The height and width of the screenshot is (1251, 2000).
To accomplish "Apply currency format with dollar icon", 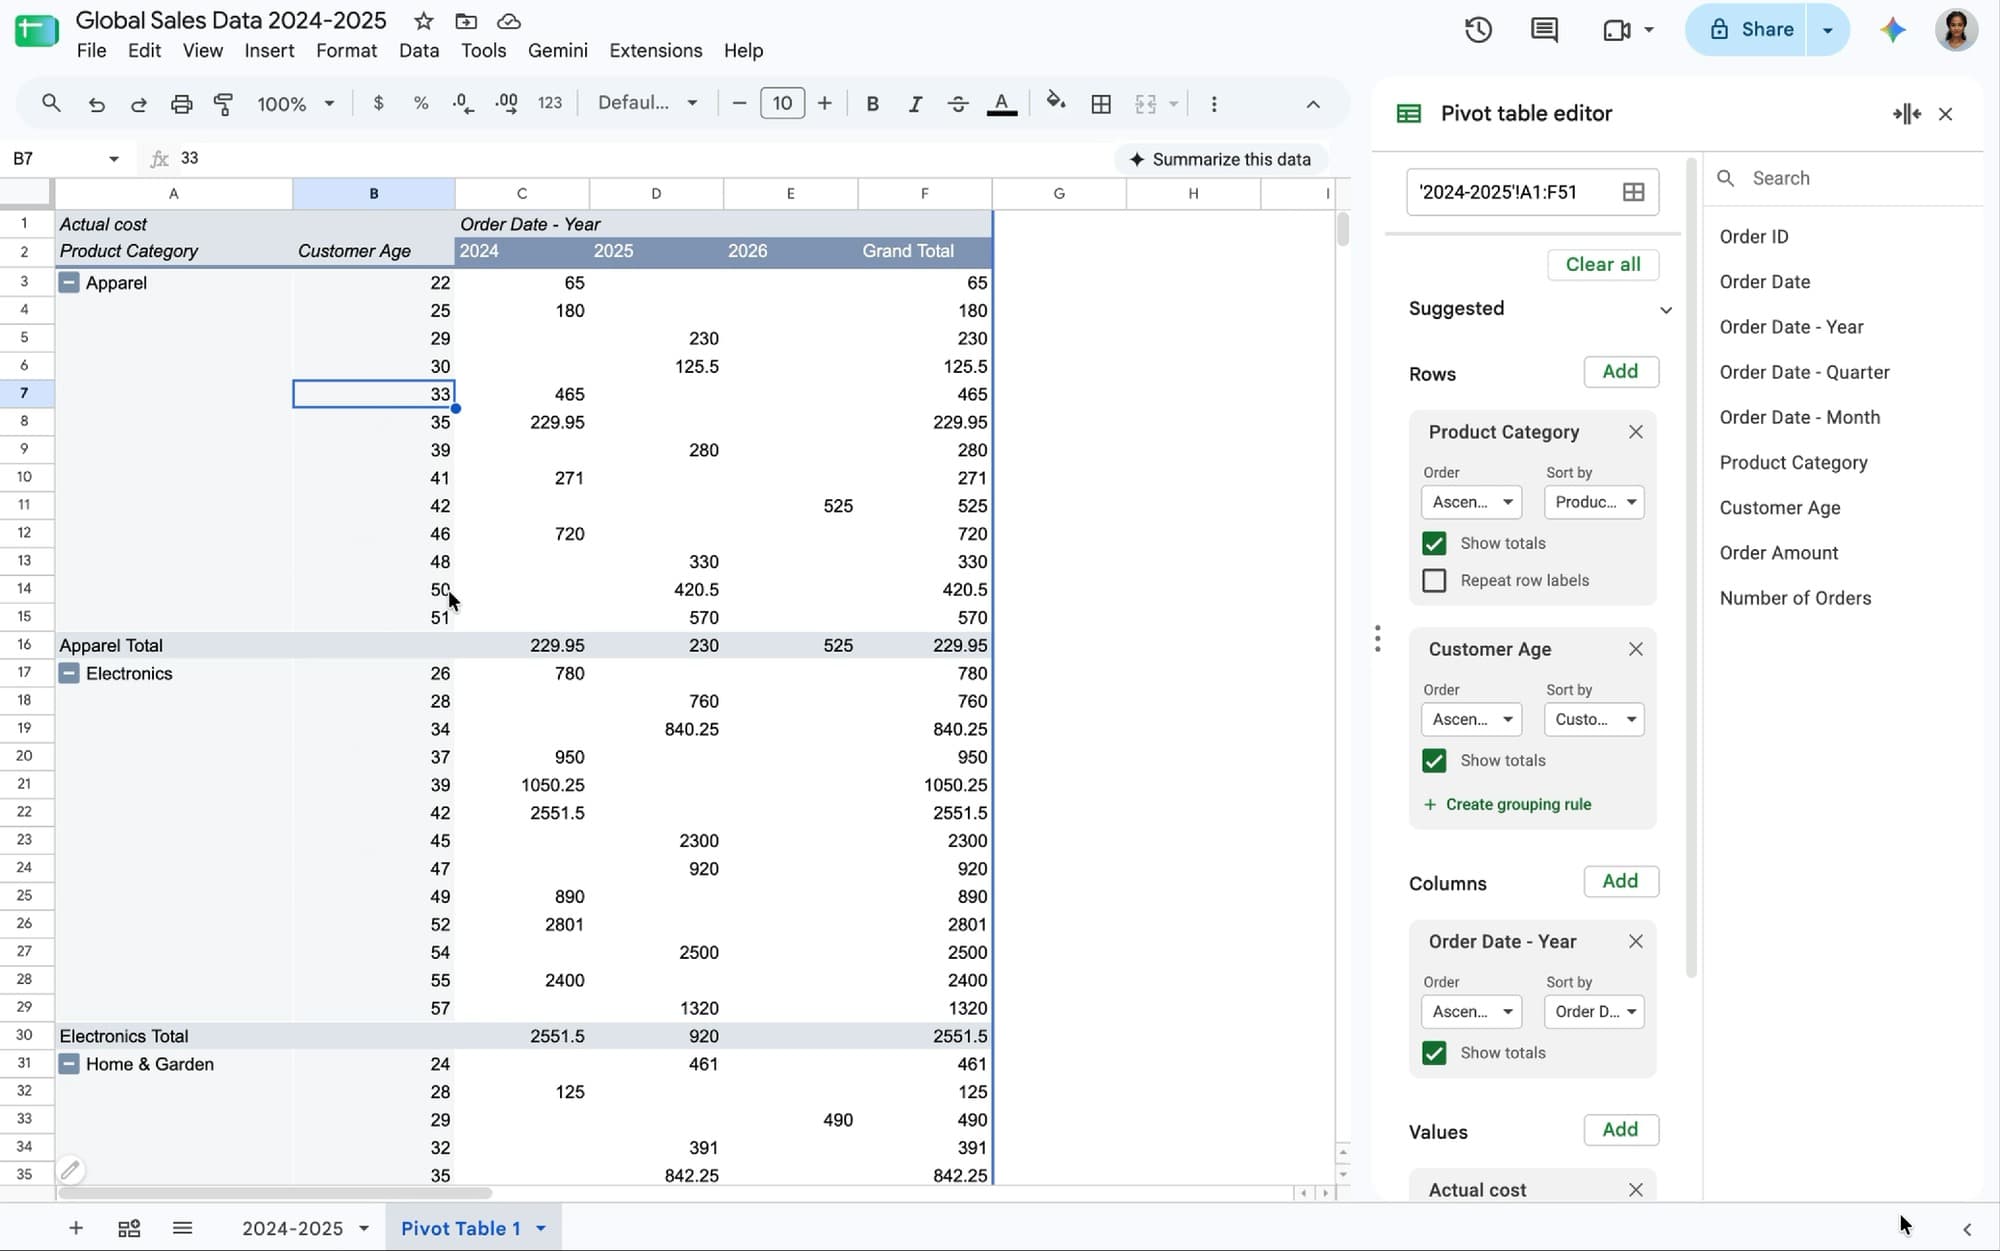I will 378,103.
